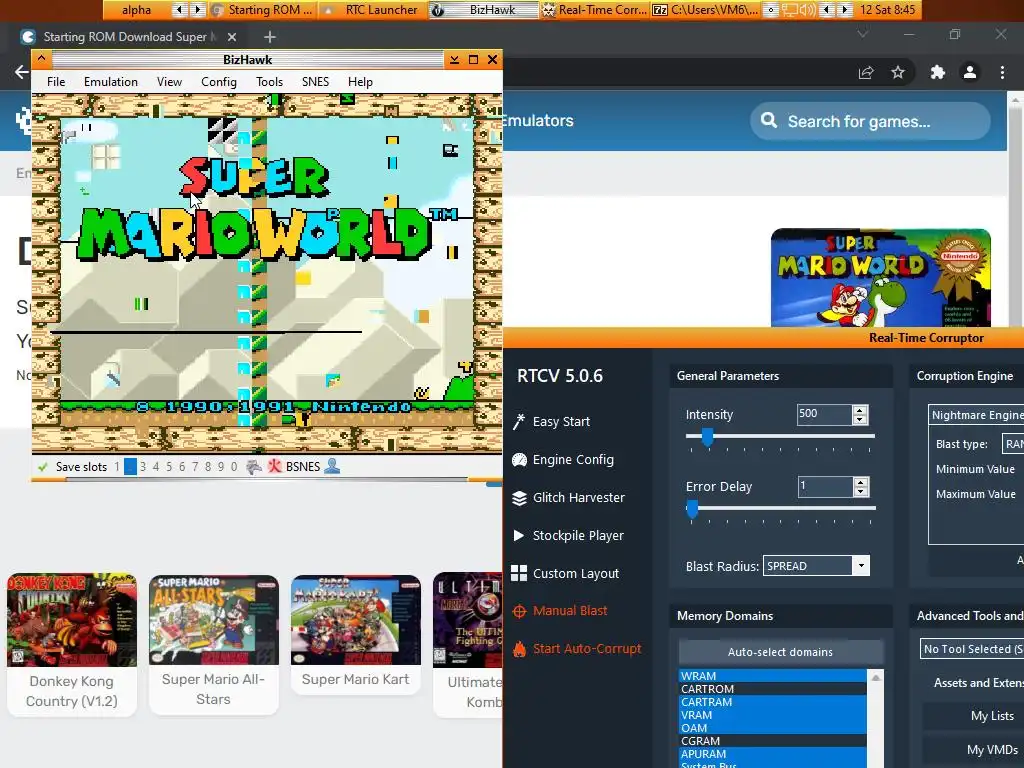Select save slot 7 in BizHawk
Image resolution: width=1024 pixels, height=768 pixels.
195,467
